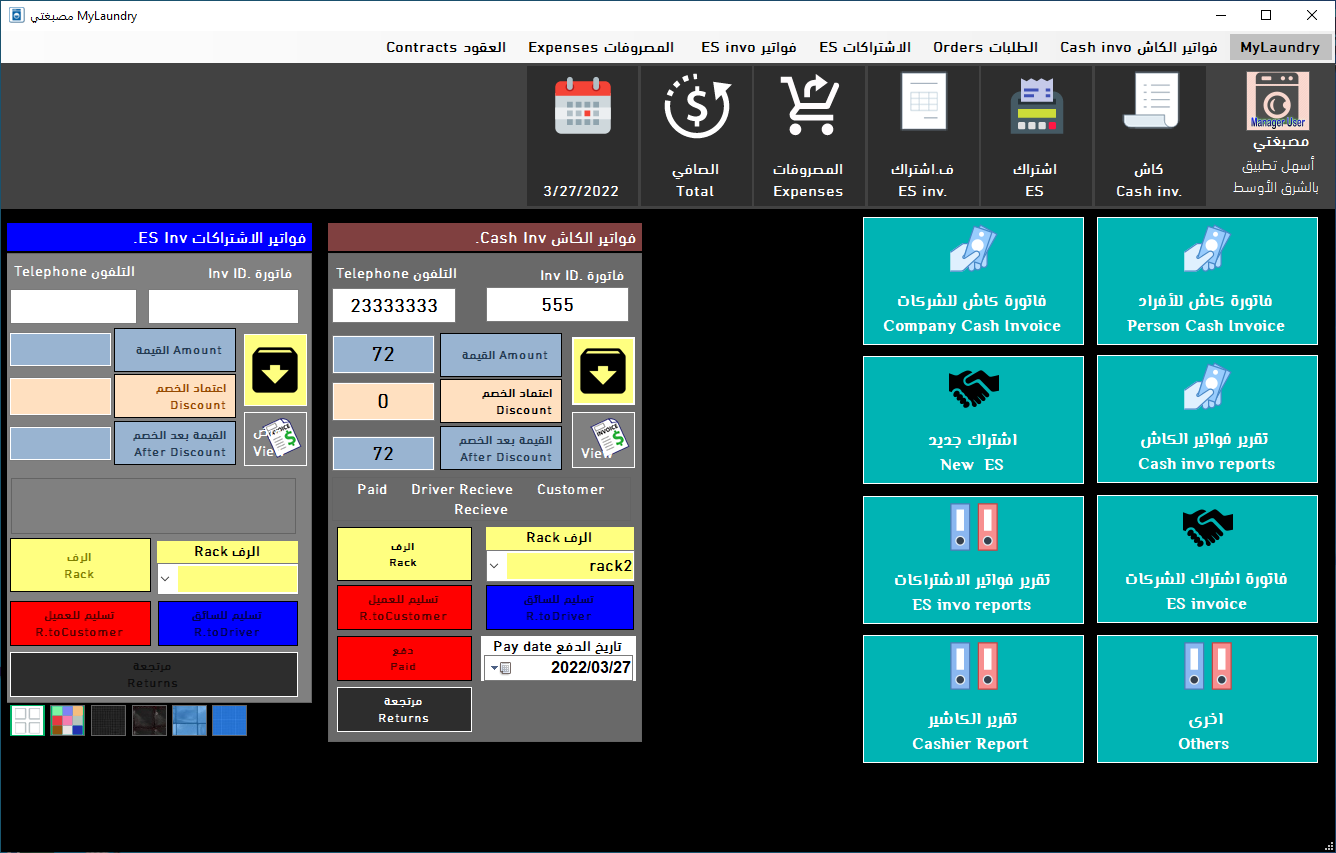
Task: Open the Expenses menu
Action: (601, 47)
